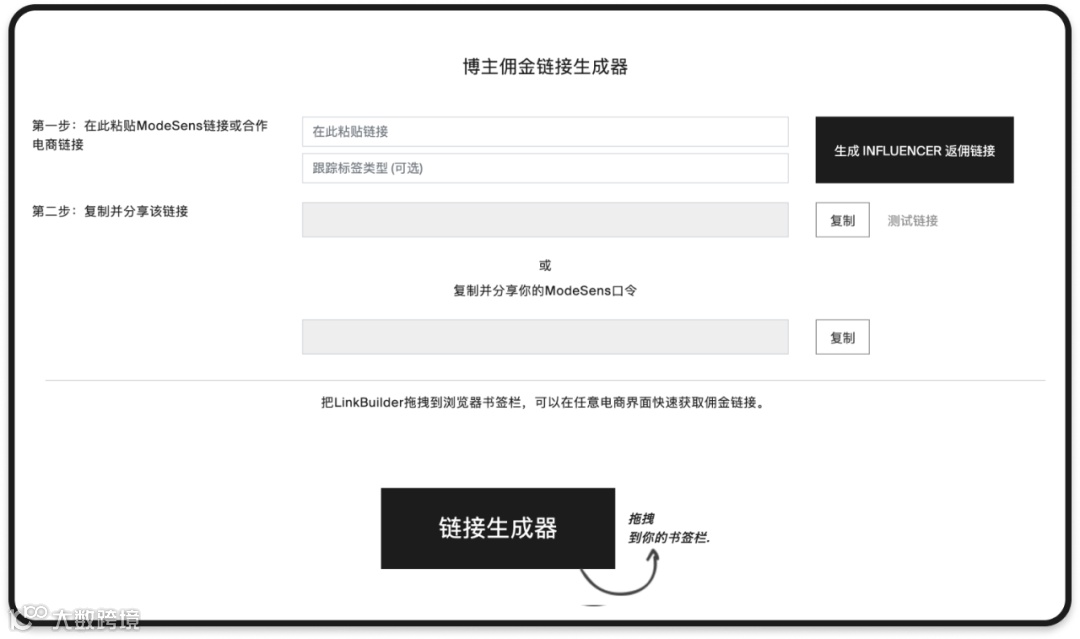Click the 第二步：复制并分享该链接 label
Viewport: 1080px width, 639px height.
[x=110, y=211]
